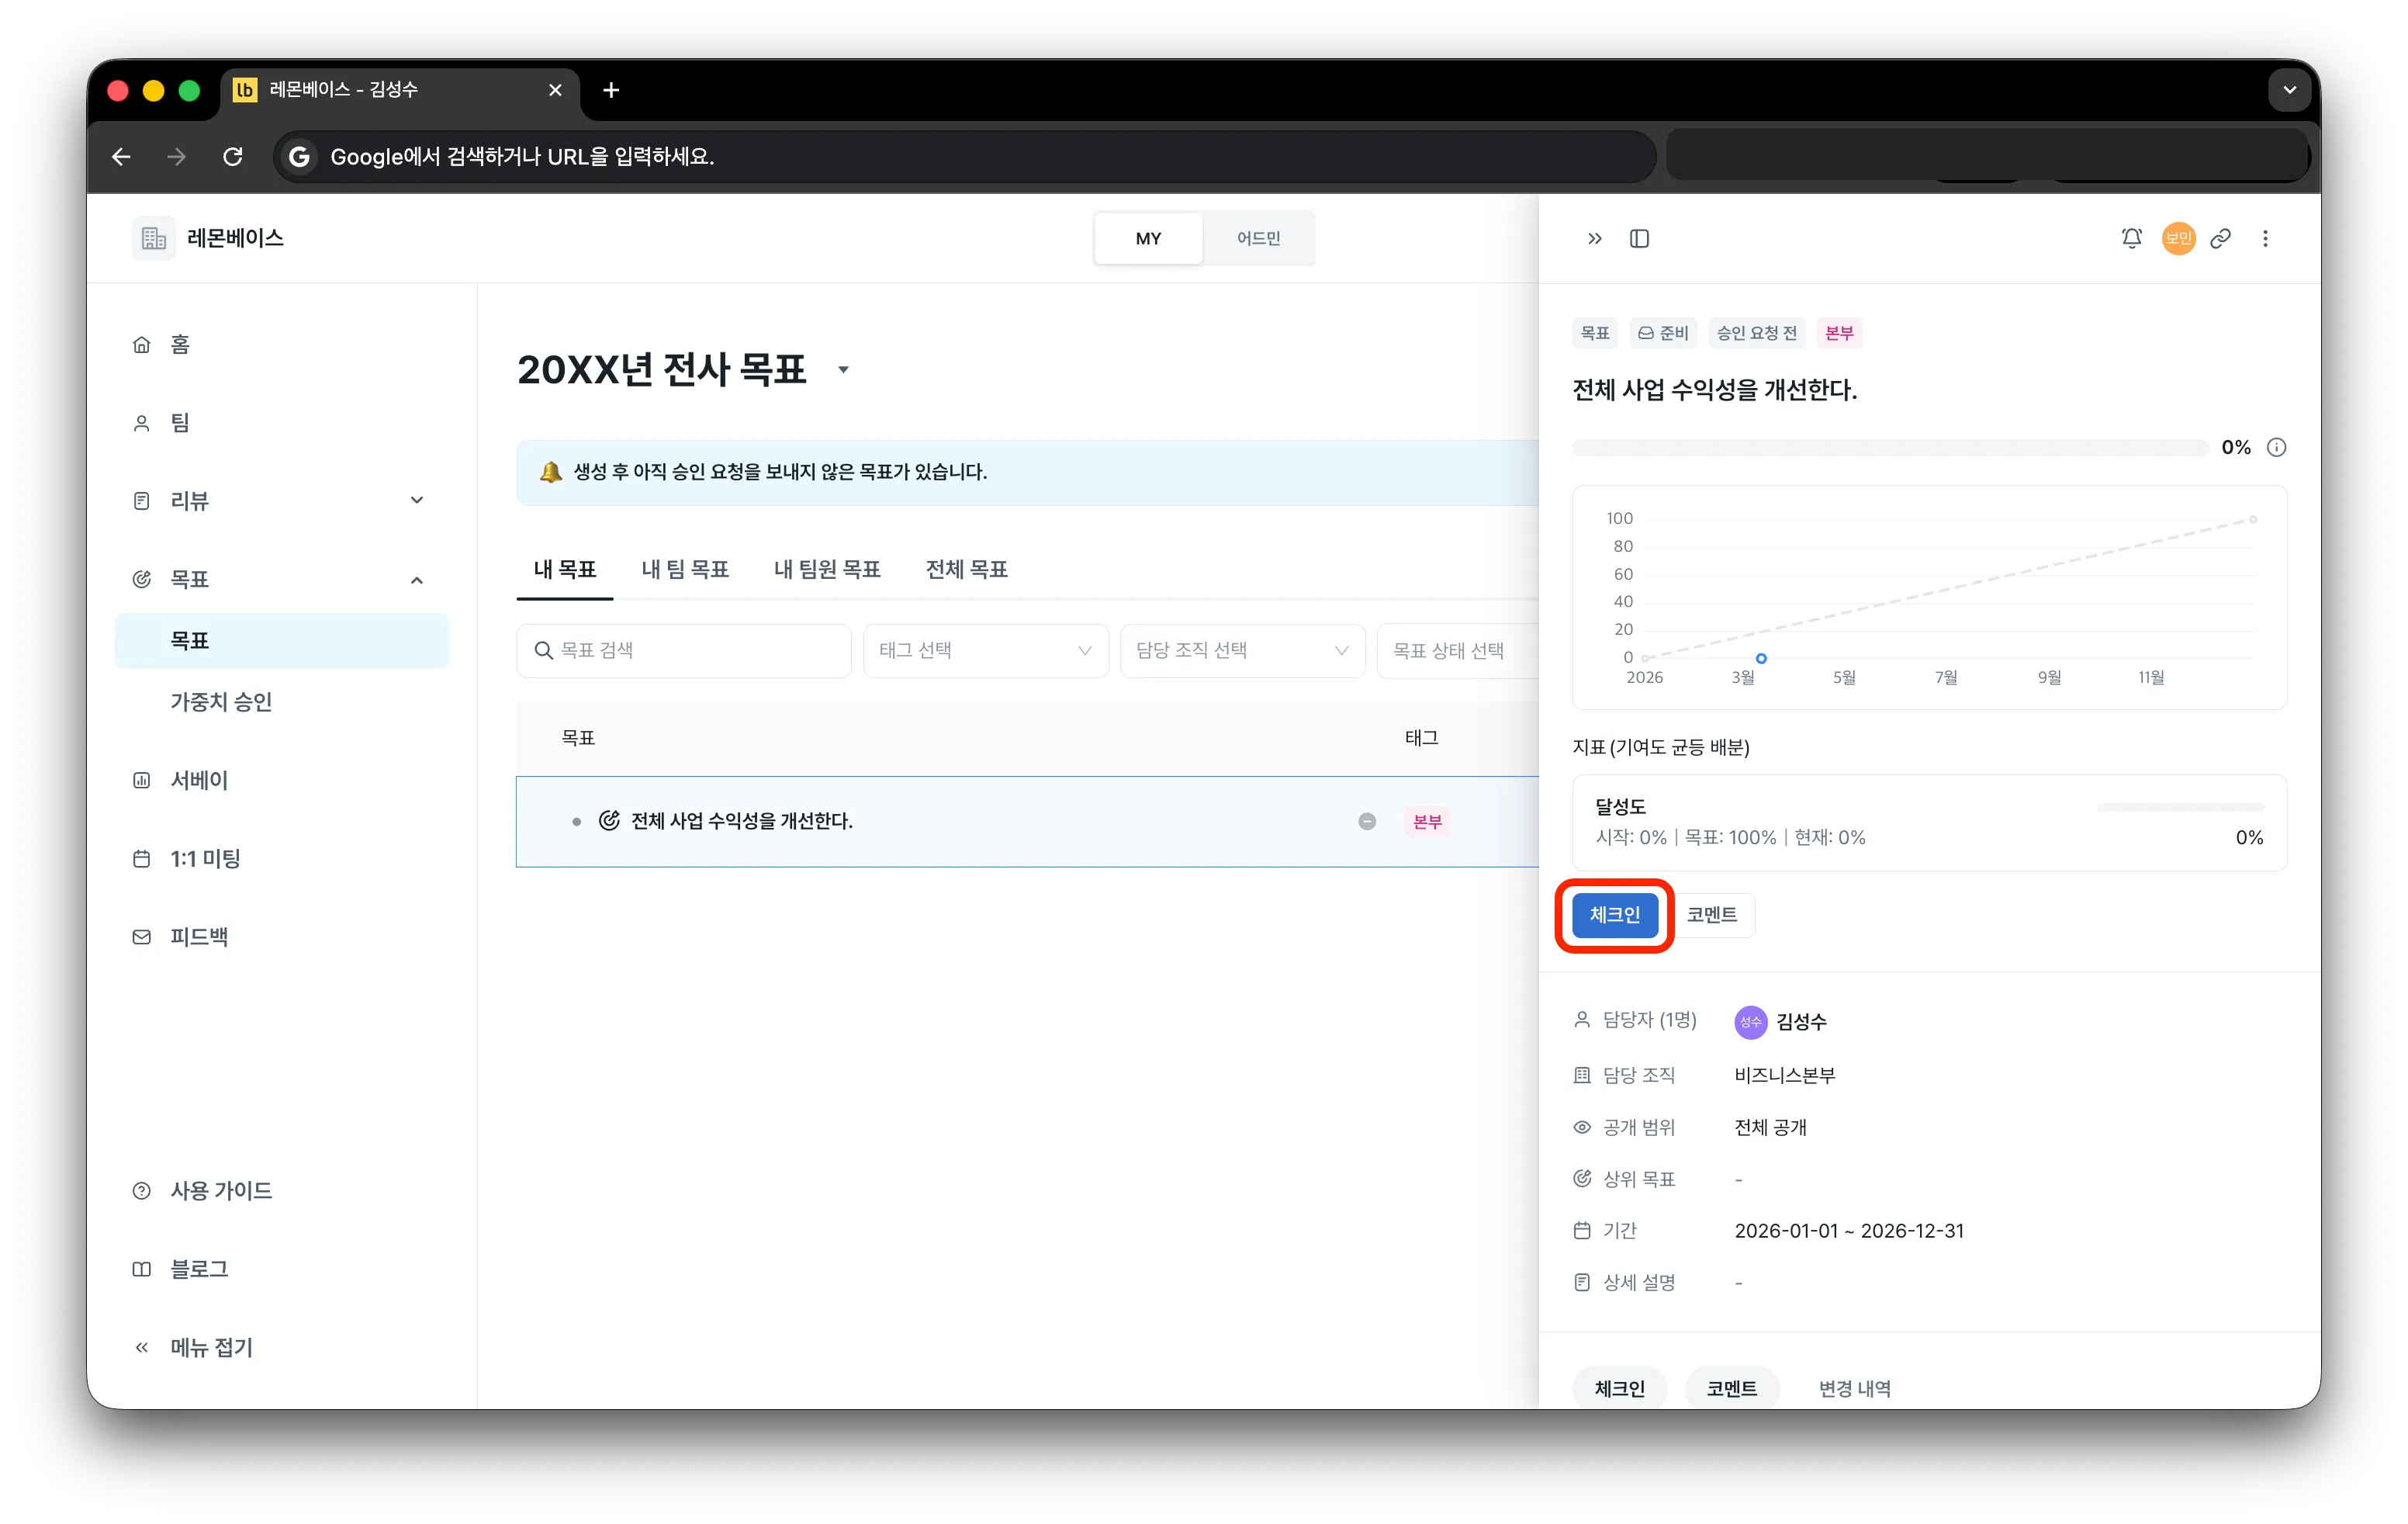
Task: Collapse detail panel with double-arrow icon
Action: (1595, 238)
